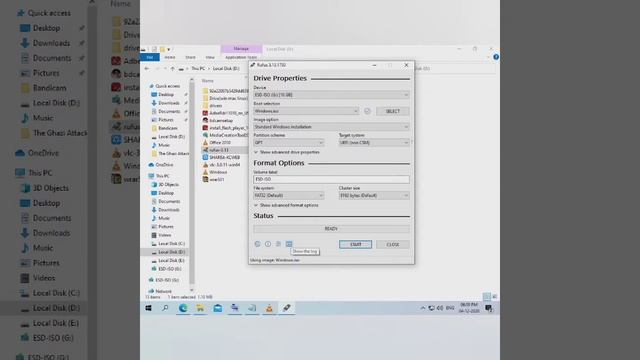
Task: Select The Ghazi Attack in sidebar
Action: tap(173, 153)
